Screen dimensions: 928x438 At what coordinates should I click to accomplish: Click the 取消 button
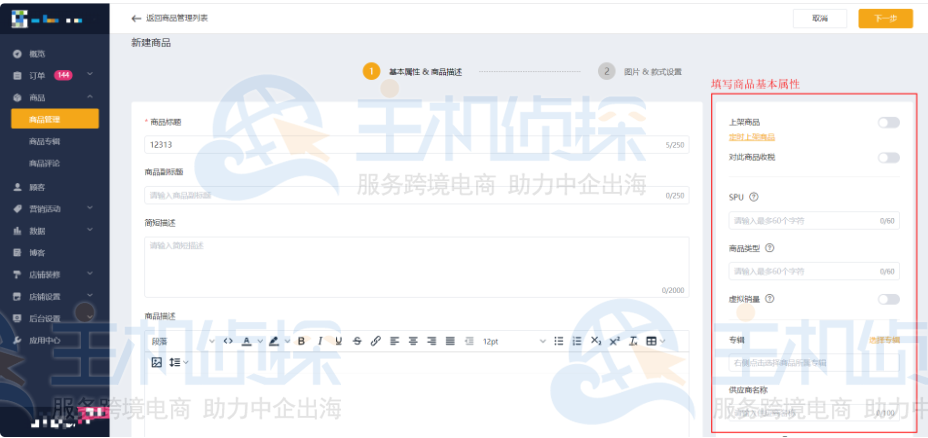pos(820,18)
